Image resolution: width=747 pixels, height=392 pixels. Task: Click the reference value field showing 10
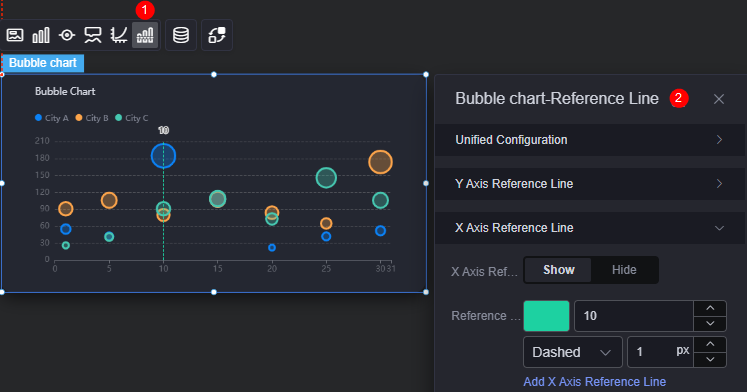click(634, 316)
